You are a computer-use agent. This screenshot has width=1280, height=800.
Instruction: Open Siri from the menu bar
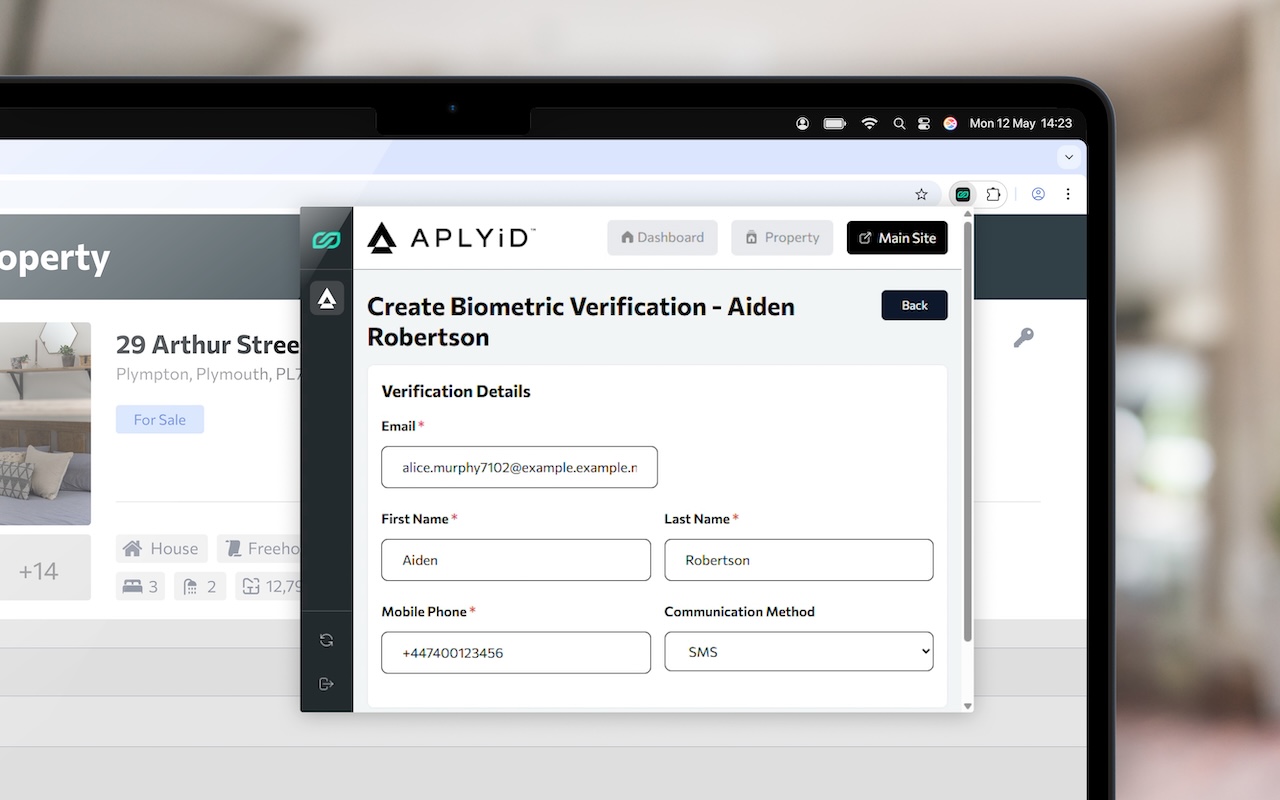950,123
